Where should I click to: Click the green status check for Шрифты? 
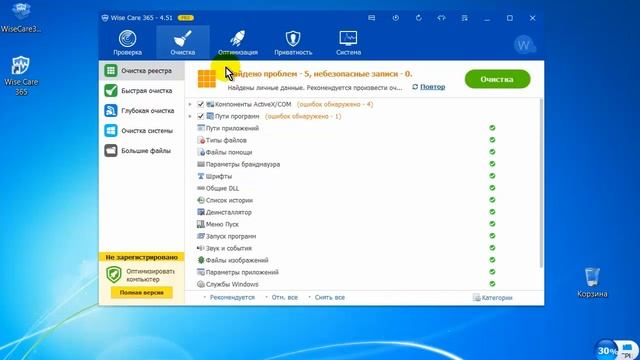pos(492,176)
